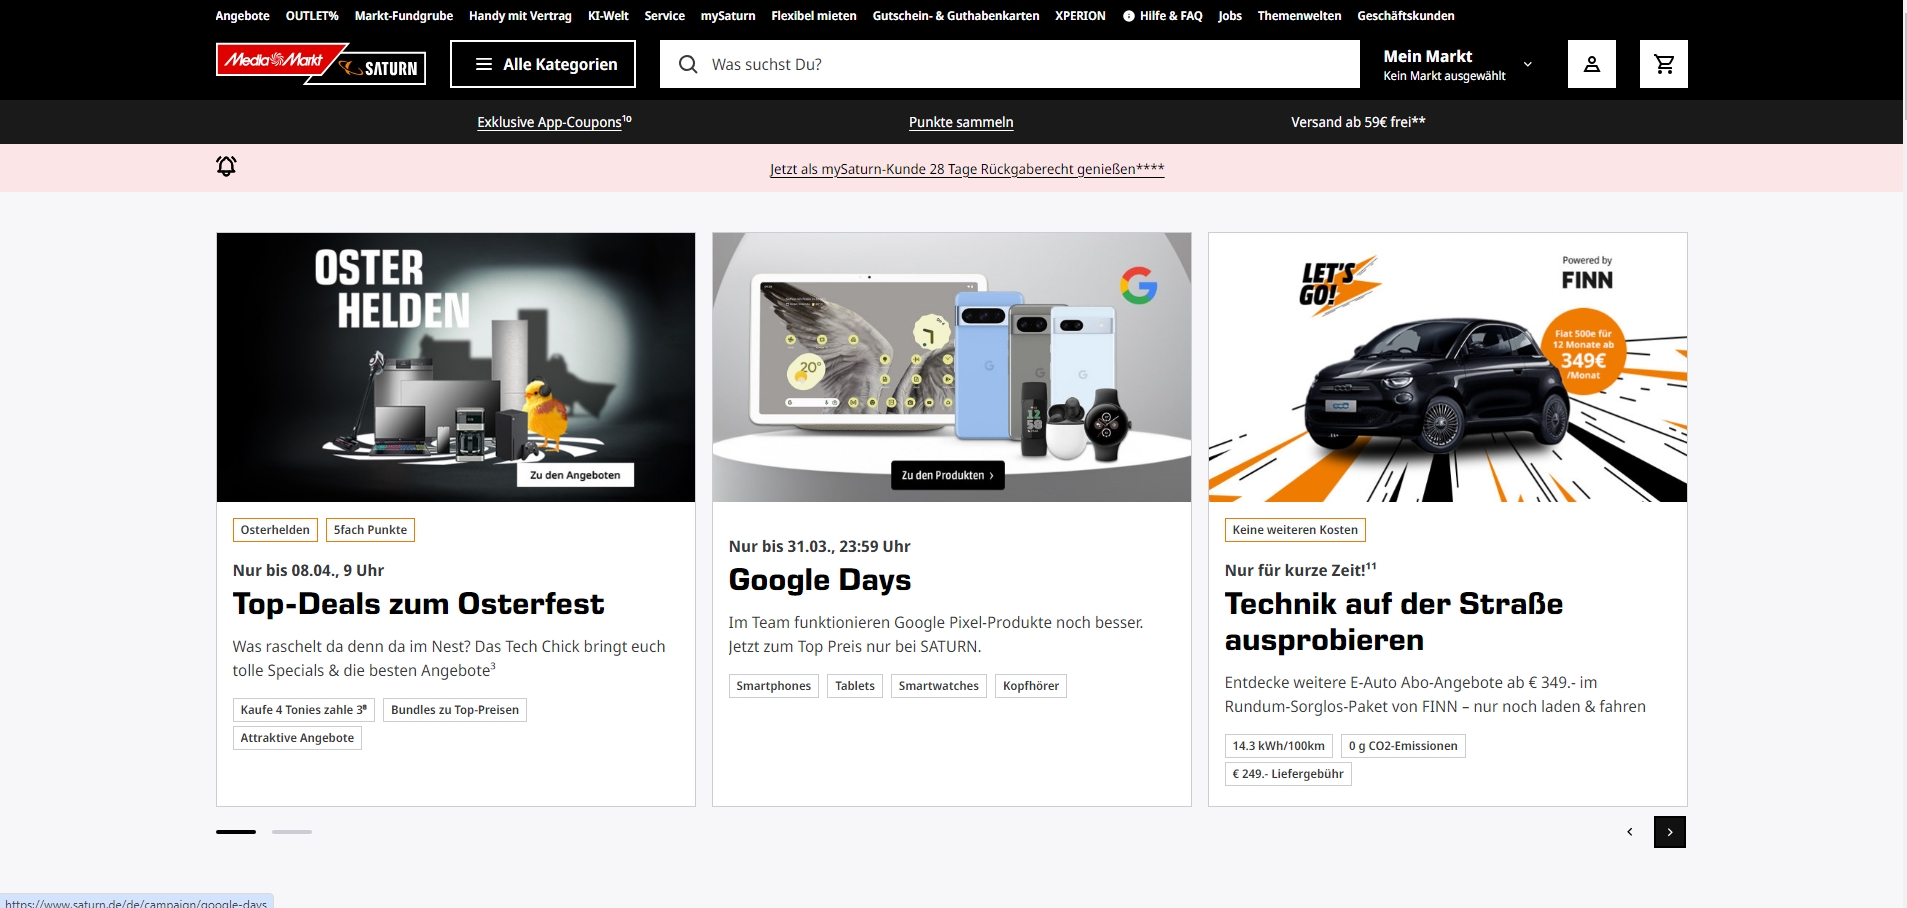The image size is (1907, 908).
Task: Click the Keine weiteren Kosten tag
Action: point(1295,530)
